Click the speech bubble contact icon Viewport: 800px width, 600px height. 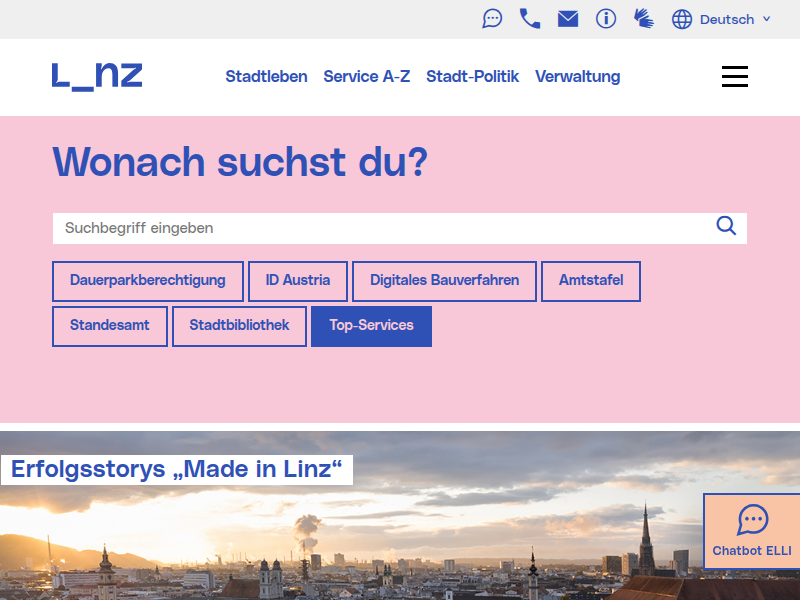point(492,18)
